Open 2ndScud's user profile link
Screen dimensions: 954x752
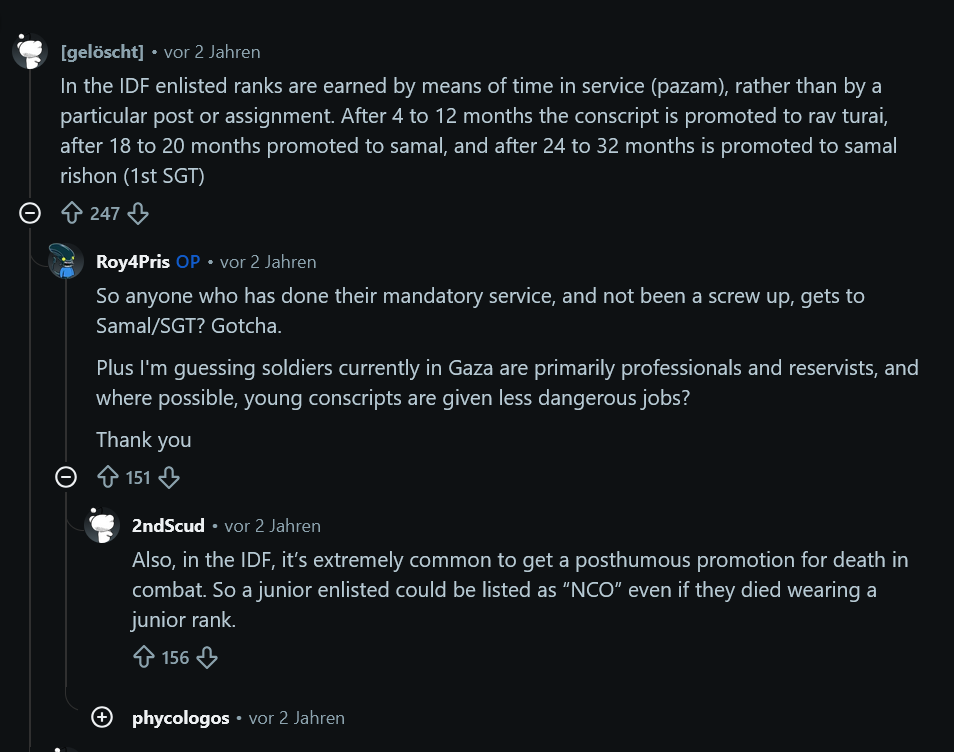168,526
